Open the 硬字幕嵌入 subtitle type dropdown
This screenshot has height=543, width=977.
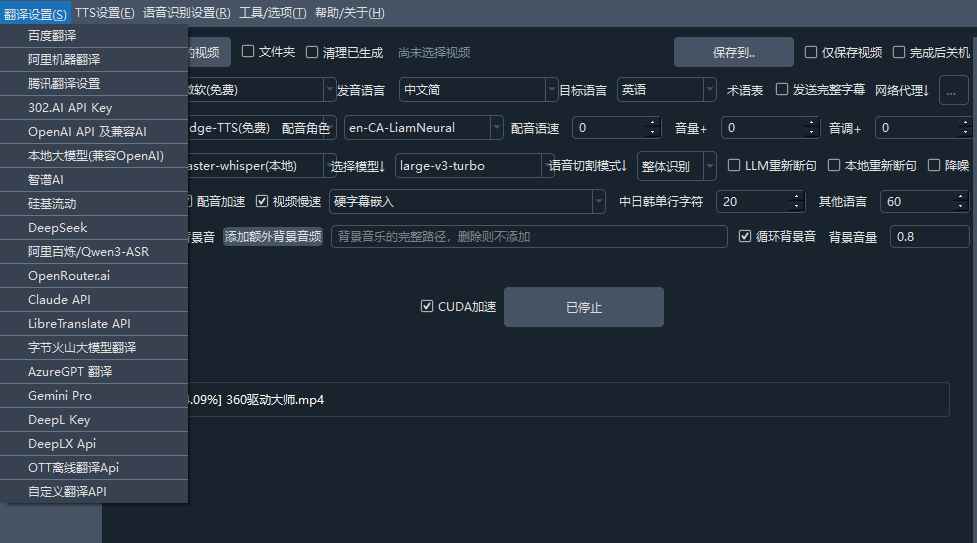tap(467, 202)
